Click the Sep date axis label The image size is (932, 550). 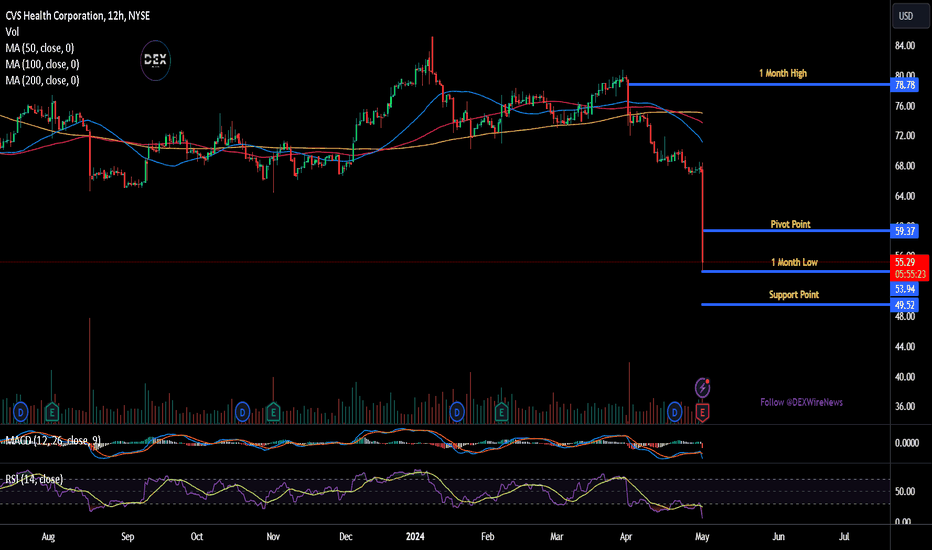coord(127,536)
